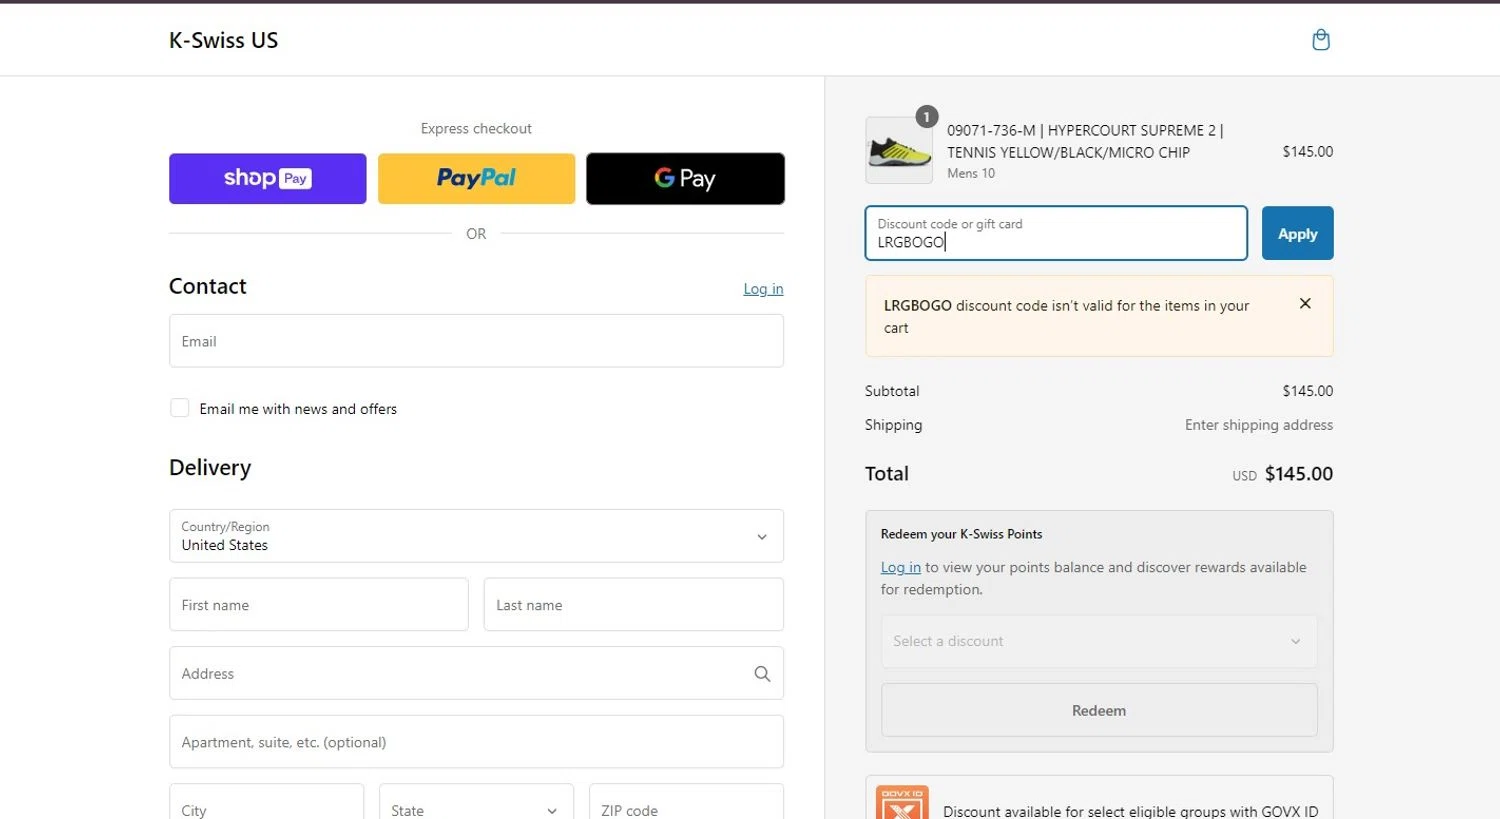1500x819 pixels.
Task: Click the USD $145.00 total amount
Action: 1282,474
